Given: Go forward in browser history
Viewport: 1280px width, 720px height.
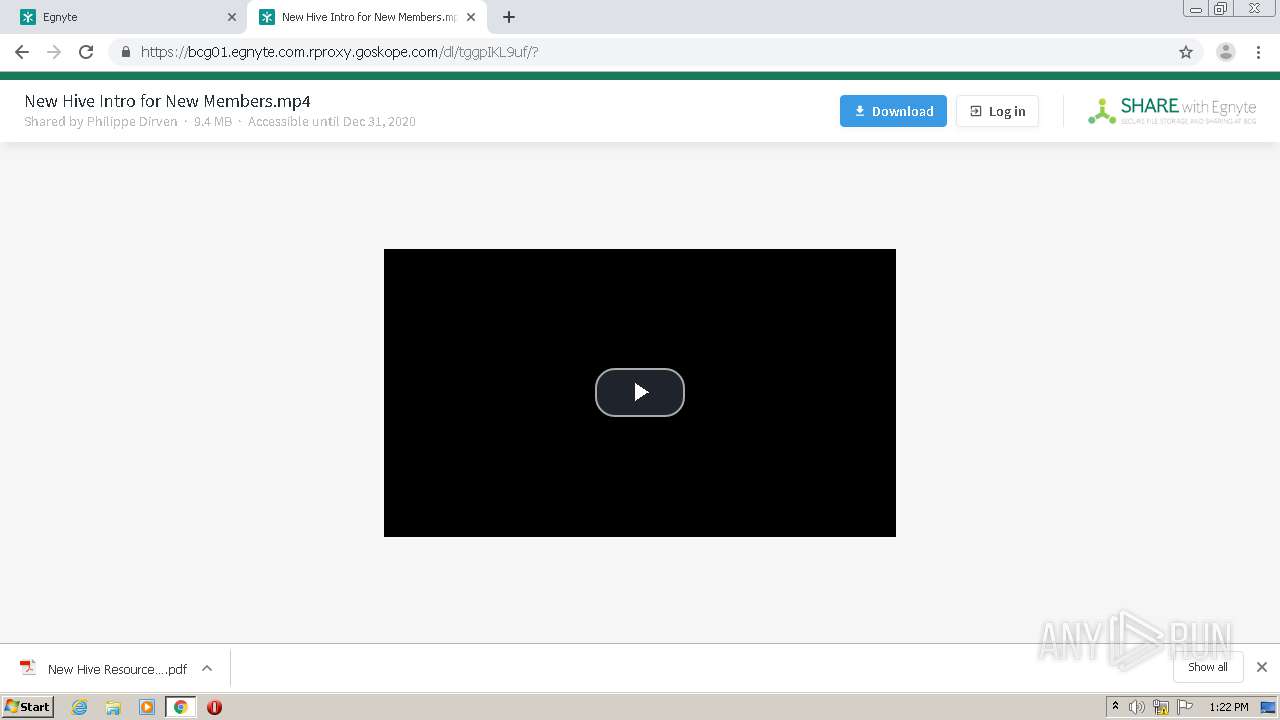Looking at the screenshot, I should (x=54, y=52).
